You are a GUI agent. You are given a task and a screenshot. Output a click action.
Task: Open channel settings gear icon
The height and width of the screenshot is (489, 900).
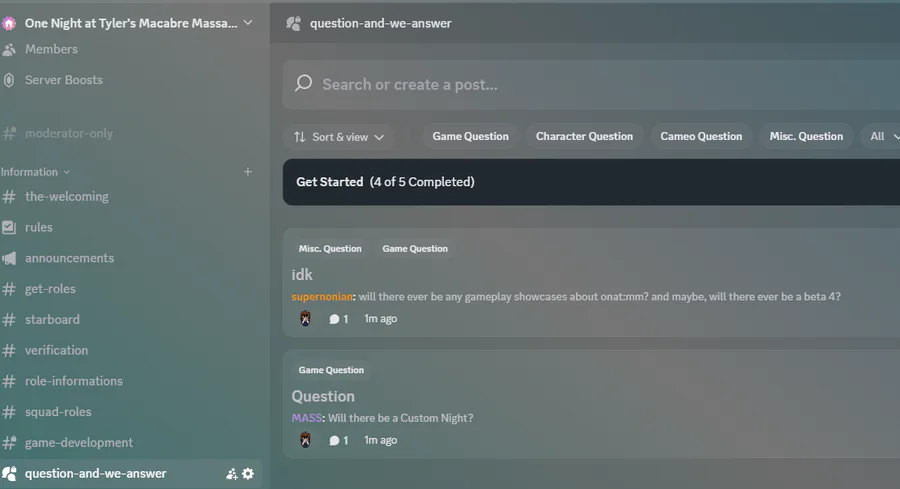click(248, 474)
